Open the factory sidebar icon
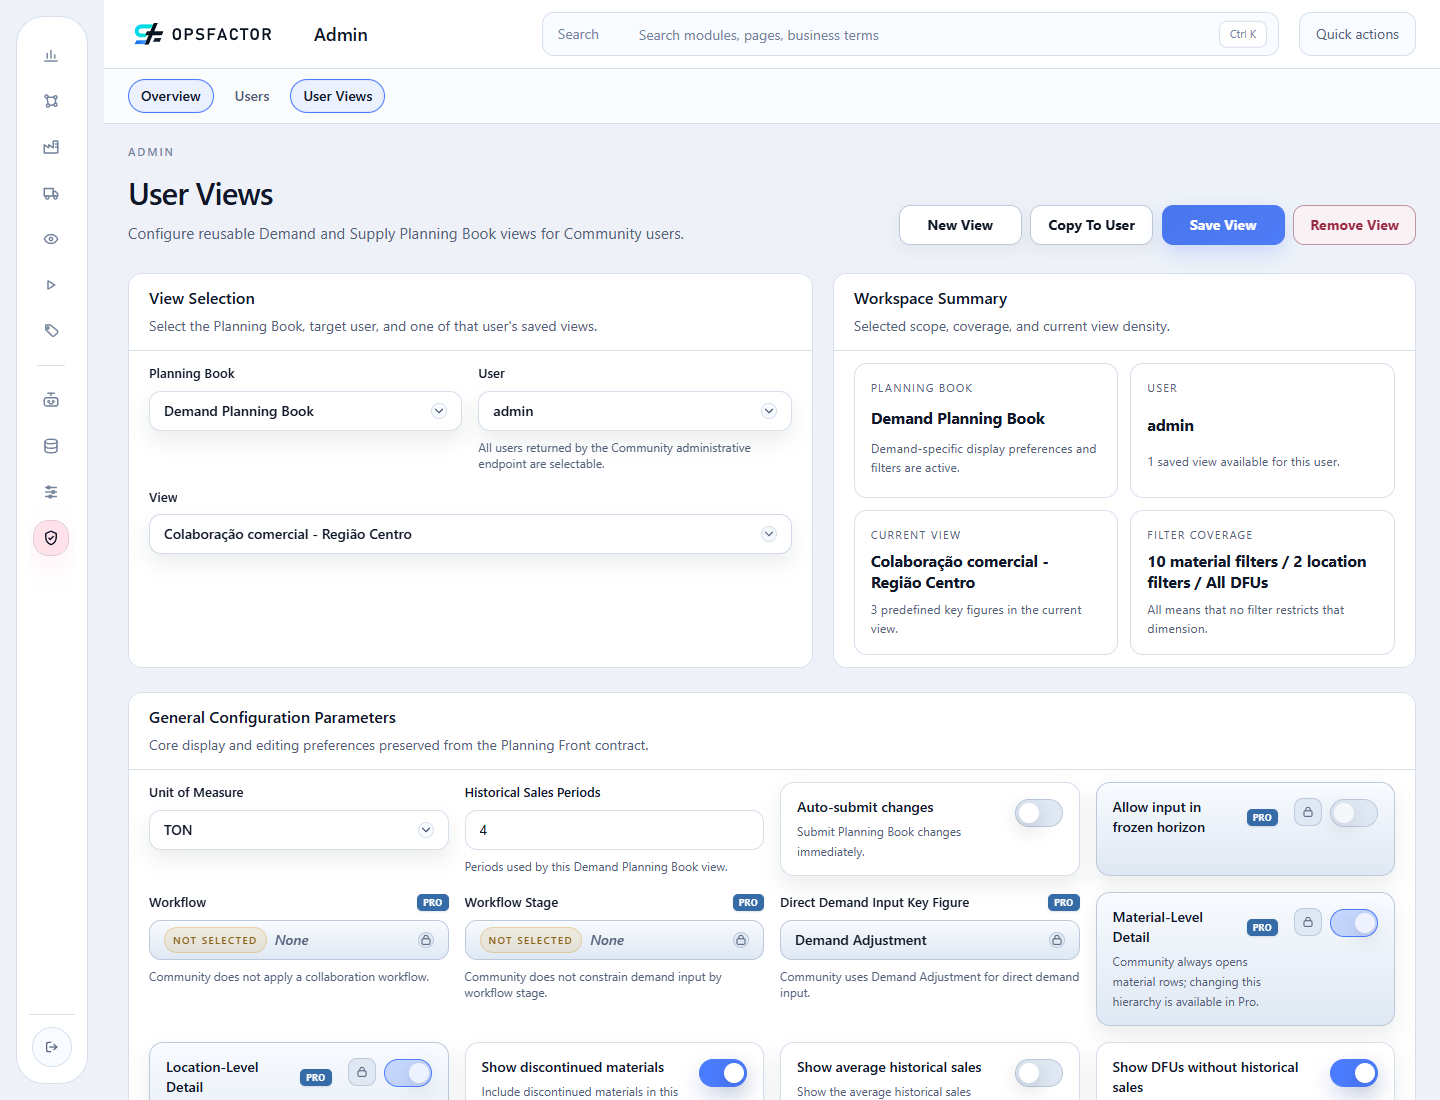Viewport: 1440px width, 1100px height. (51, 147)
